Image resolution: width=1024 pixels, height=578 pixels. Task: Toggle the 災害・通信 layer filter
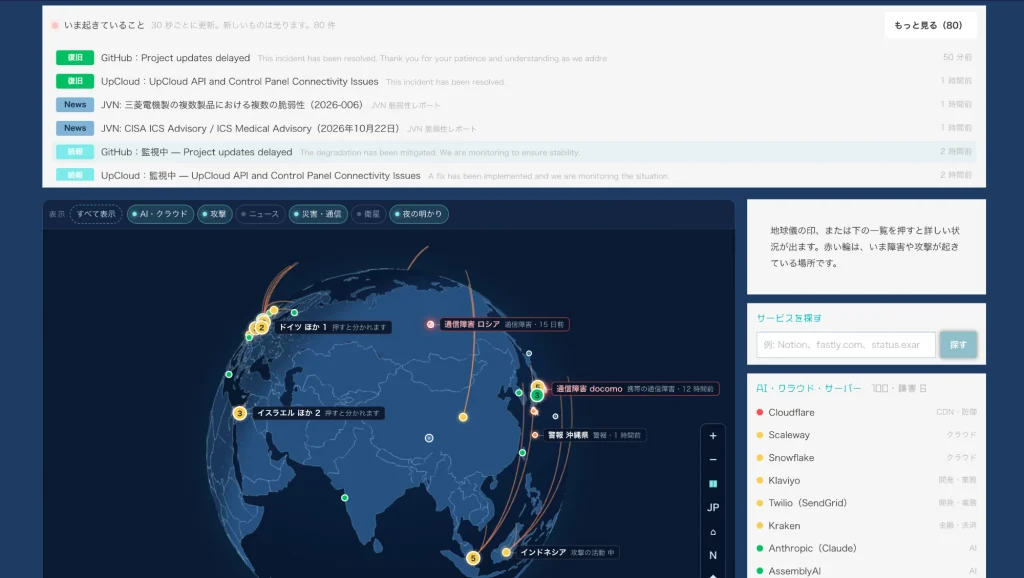coord(317,214)
